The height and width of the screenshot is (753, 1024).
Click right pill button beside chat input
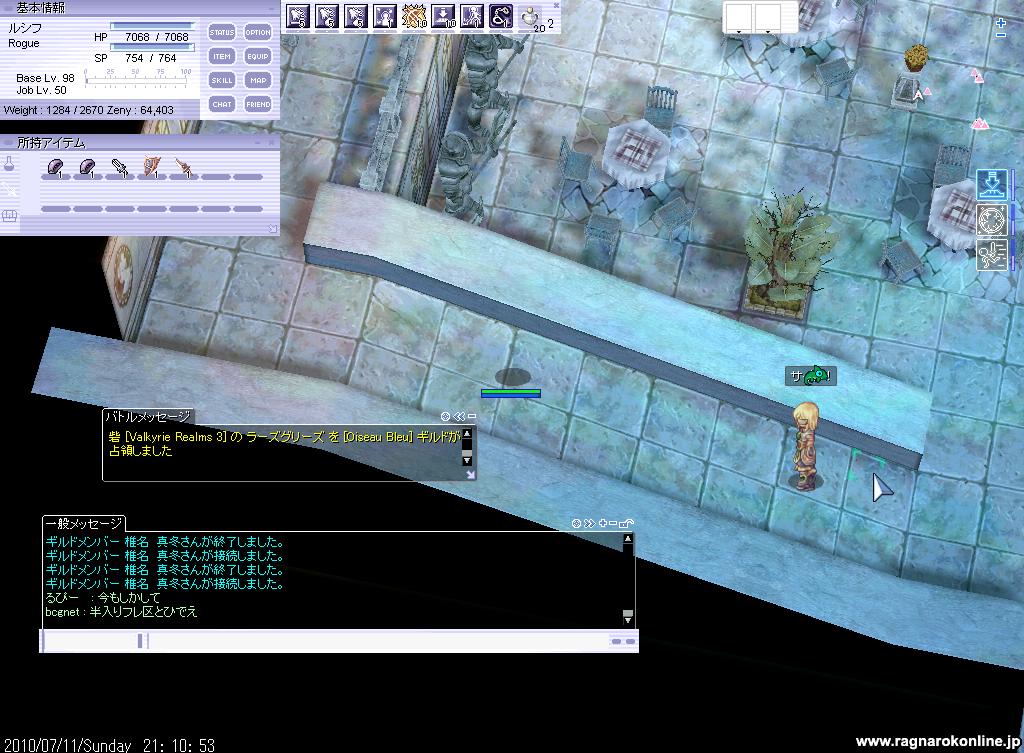(630, 641)
